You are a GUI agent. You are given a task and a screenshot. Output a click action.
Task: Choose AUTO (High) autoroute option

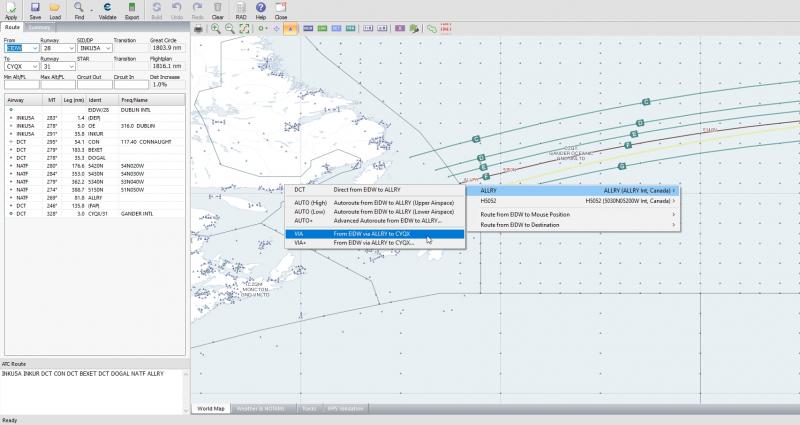point(375,203)
